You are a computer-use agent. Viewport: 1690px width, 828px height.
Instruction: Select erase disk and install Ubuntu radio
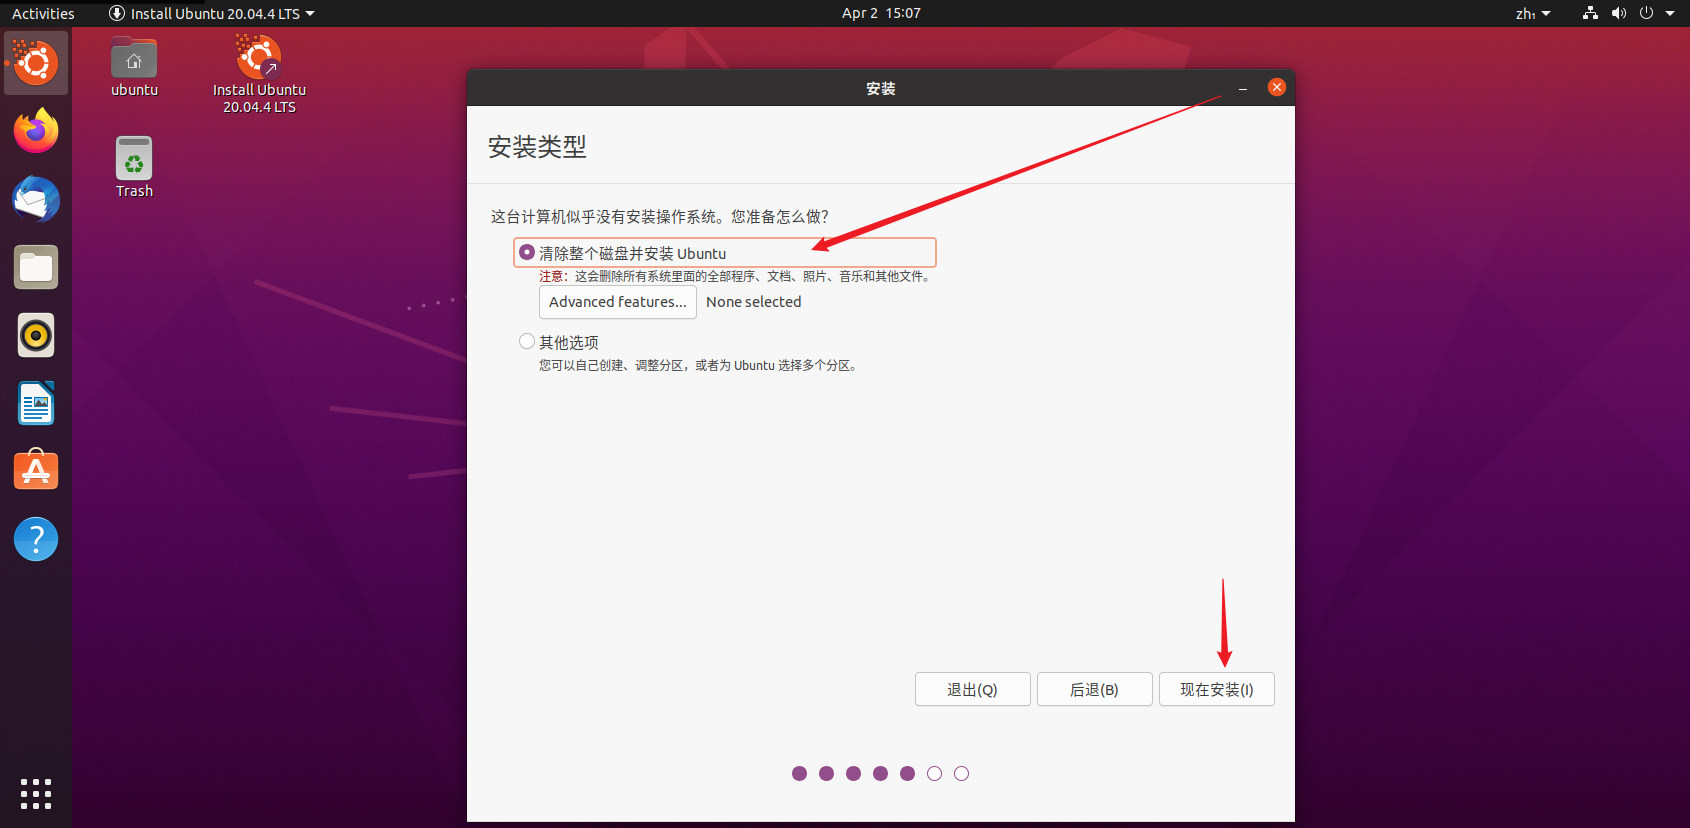[x=527, y=253]
